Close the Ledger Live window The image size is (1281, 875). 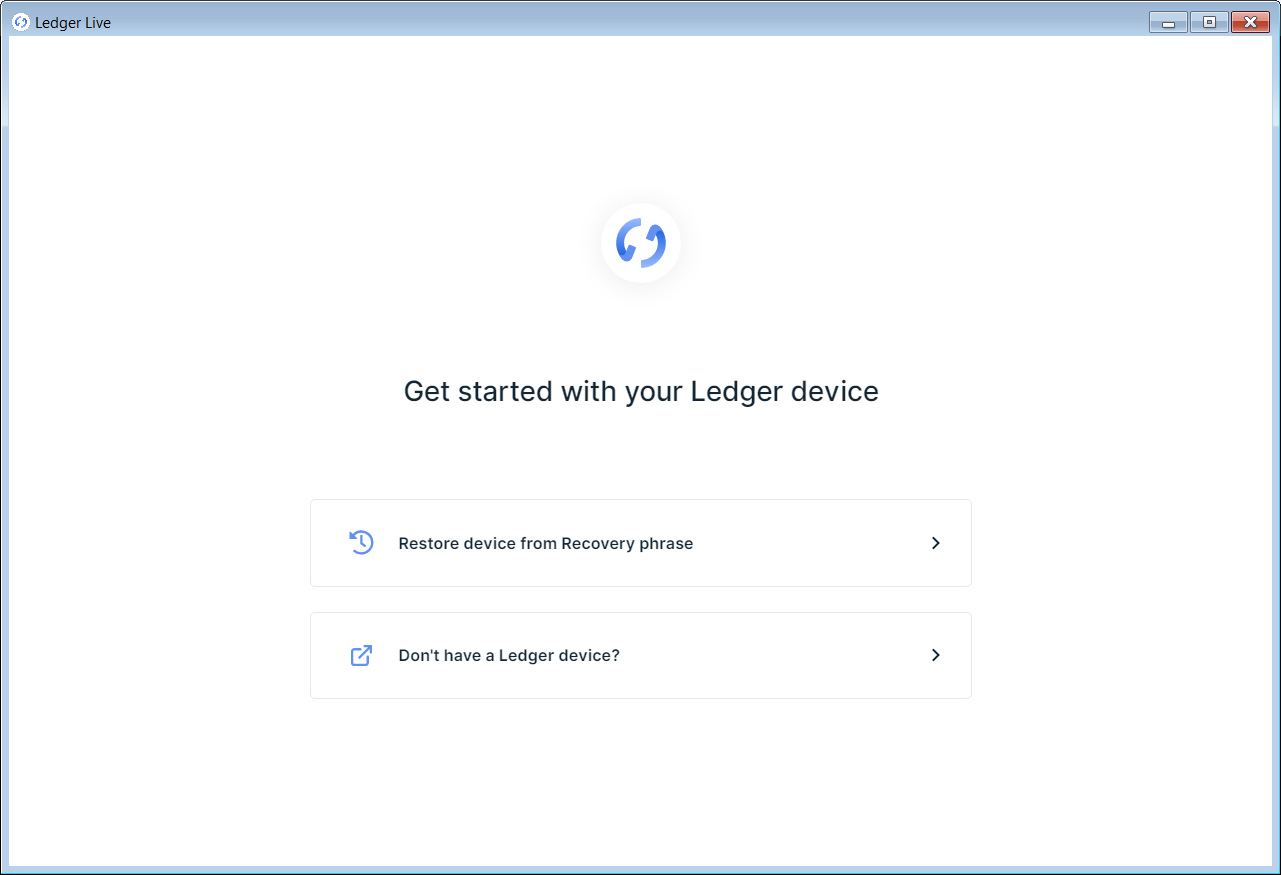tap(1250, 22)
